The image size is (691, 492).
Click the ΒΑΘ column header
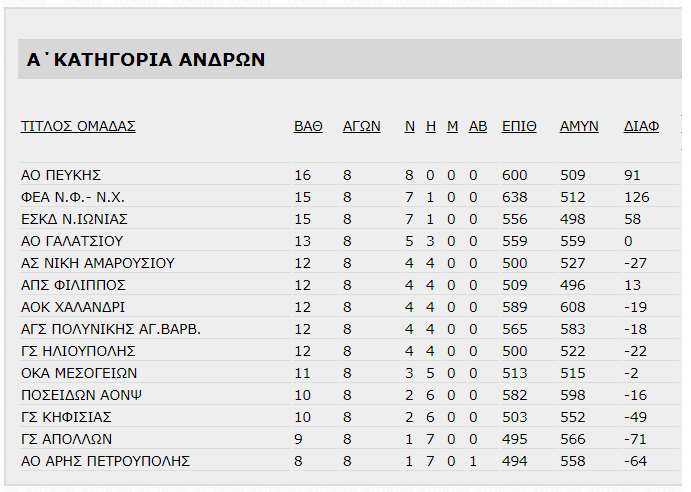click(x=308, y=127)
